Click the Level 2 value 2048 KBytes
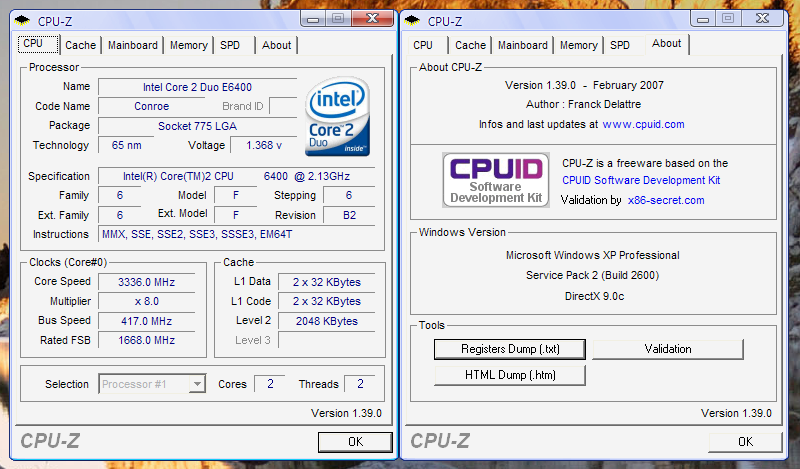 click(x=327, y=321)
